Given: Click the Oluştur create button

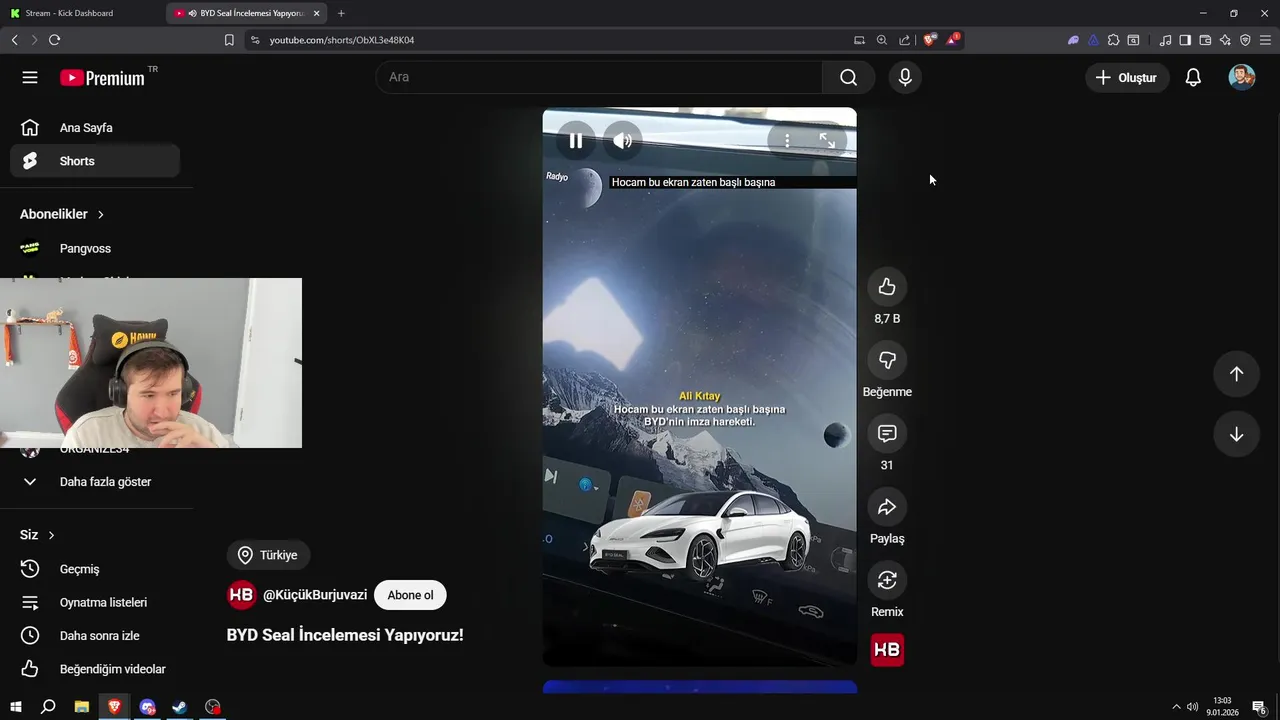Looking at the screenshot, I should tap(1127, 77).
